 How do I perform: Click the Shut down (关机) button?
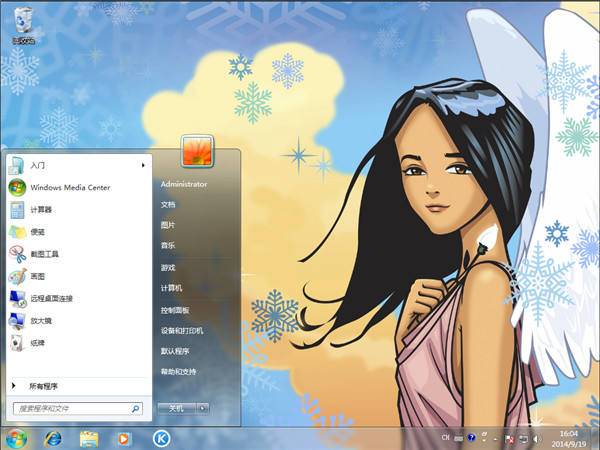pyautogui.click(x=176, y=408)
